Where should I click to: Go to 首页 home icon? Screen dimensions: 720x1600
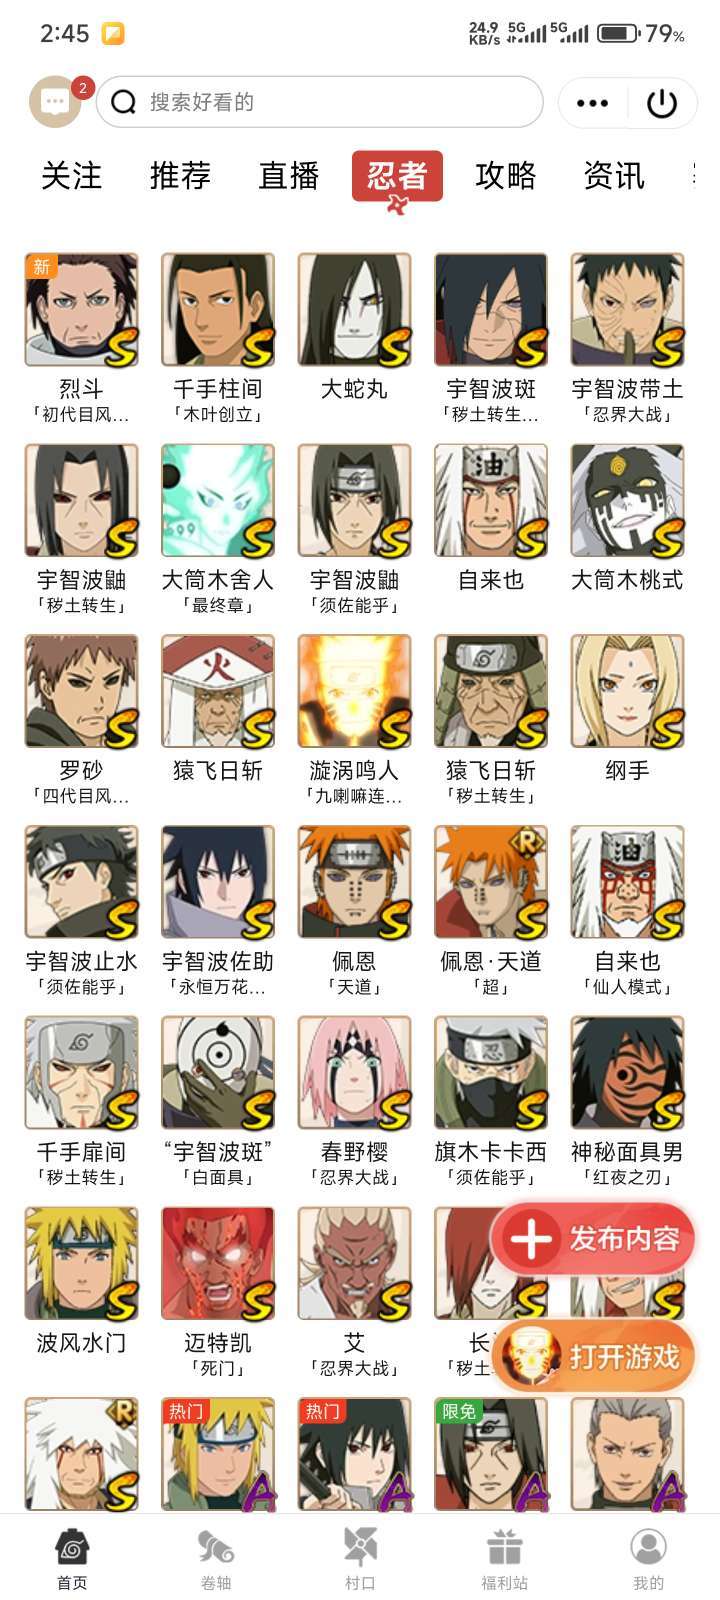[72, 1549]
